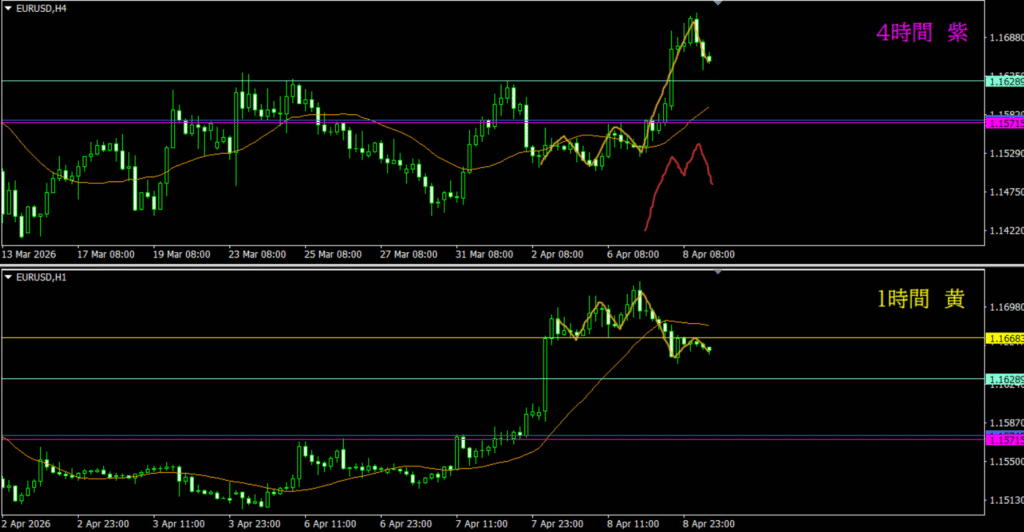This screenshot has width=1024, height=532.
Task: Click the magenta 1.15715 price tag on H1
Action: 1003,440
